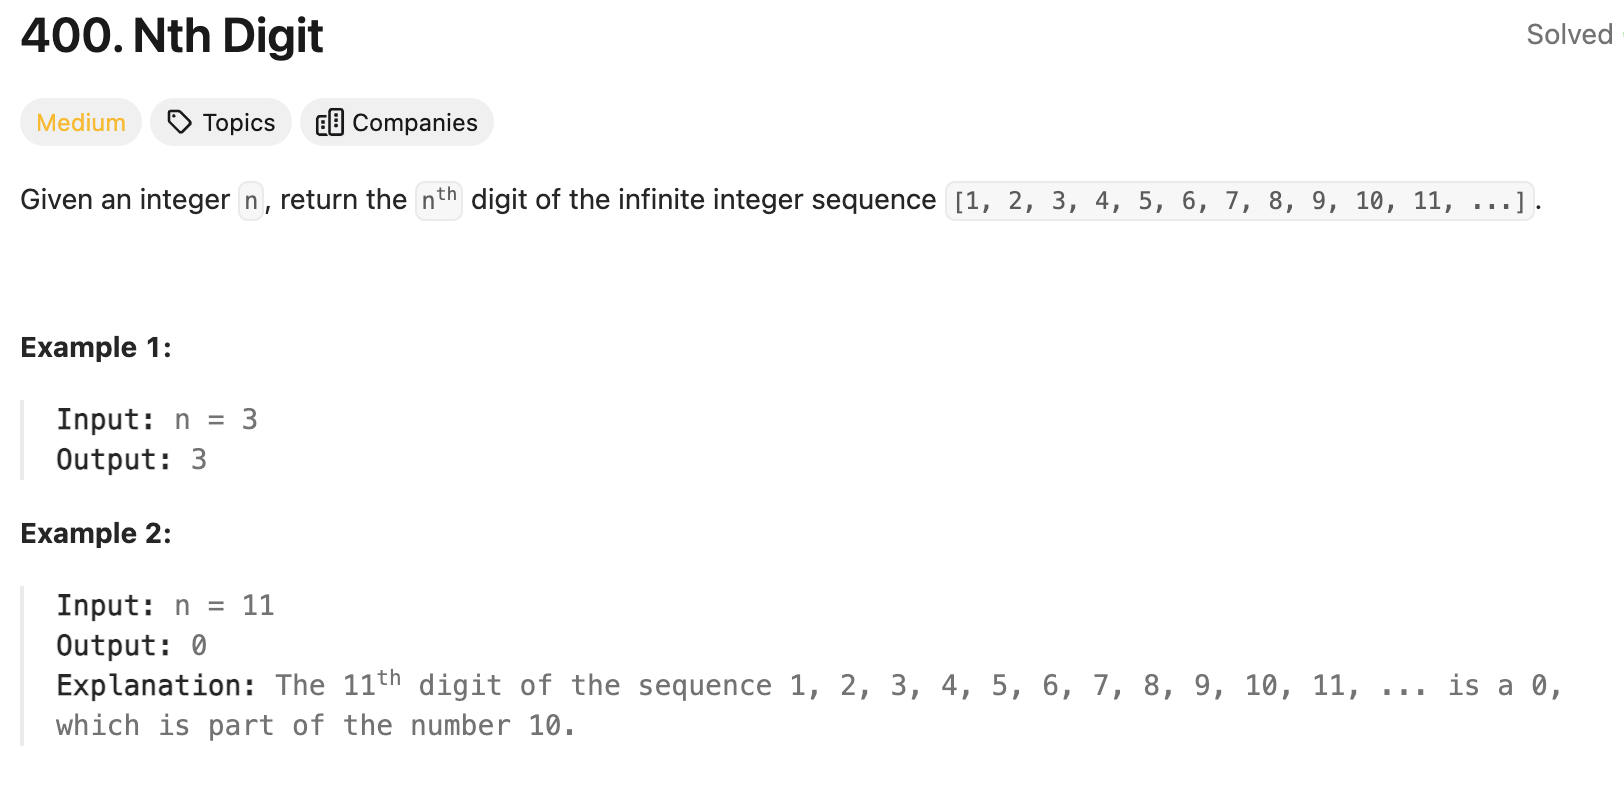Click the Solved status label
Screen dimensions: 1624x794
1569,34
